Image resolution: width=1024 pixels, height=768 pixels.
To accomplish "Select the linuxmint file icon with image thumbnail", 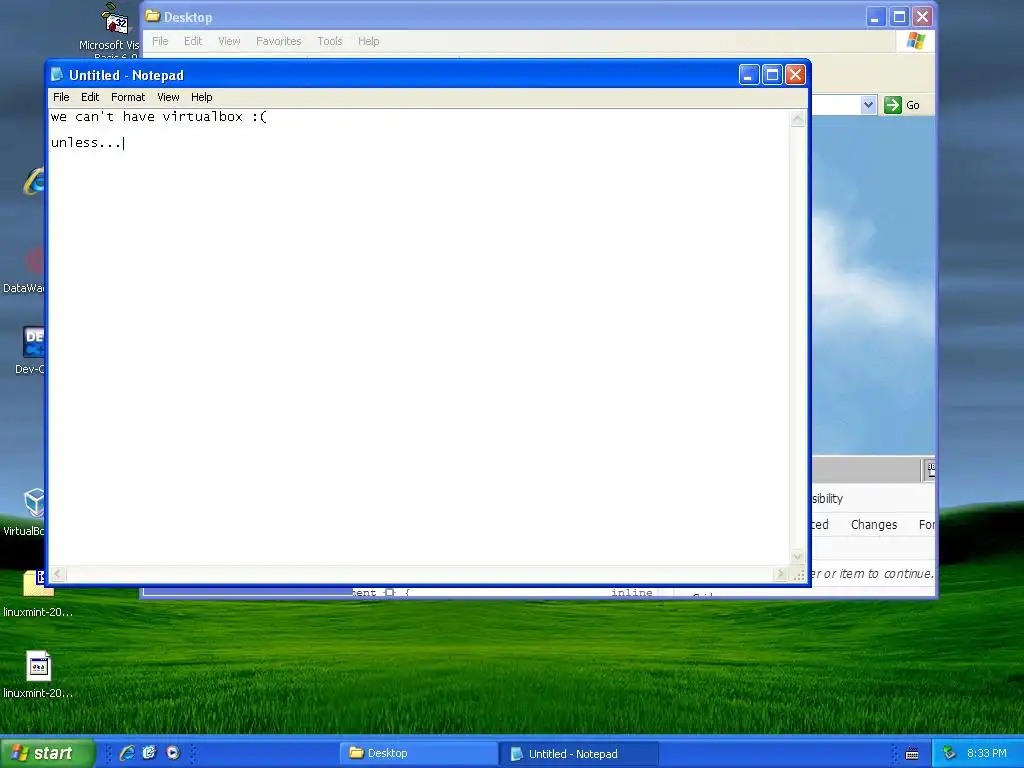I will click(38, 675).
